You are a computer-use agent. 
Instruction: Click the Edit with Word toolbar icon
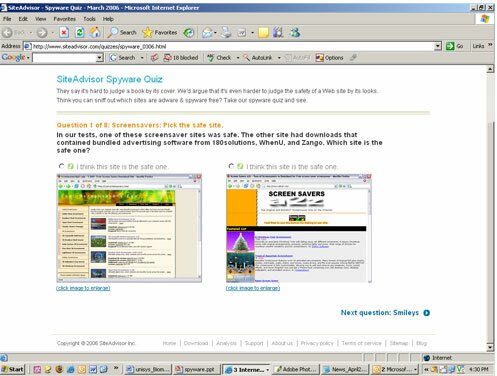coord(242,32)
